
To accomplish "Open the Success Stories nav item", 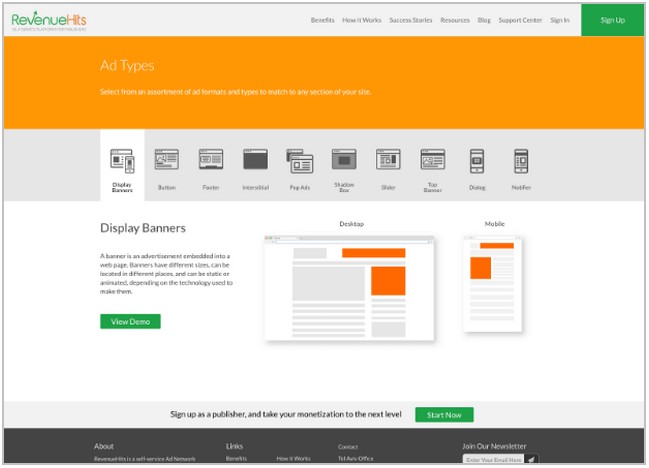I will pyautogui.click(x=411, y=20).
